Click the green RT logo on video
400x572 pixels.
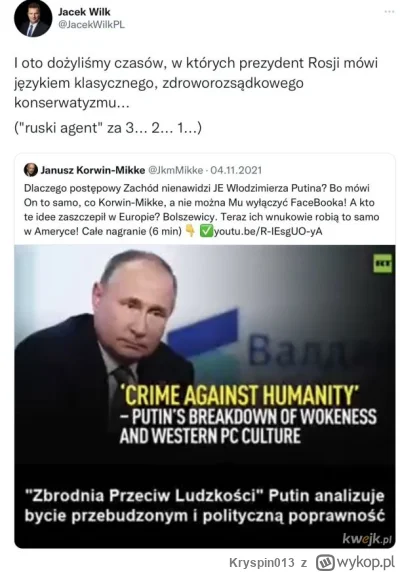point(382,264)
